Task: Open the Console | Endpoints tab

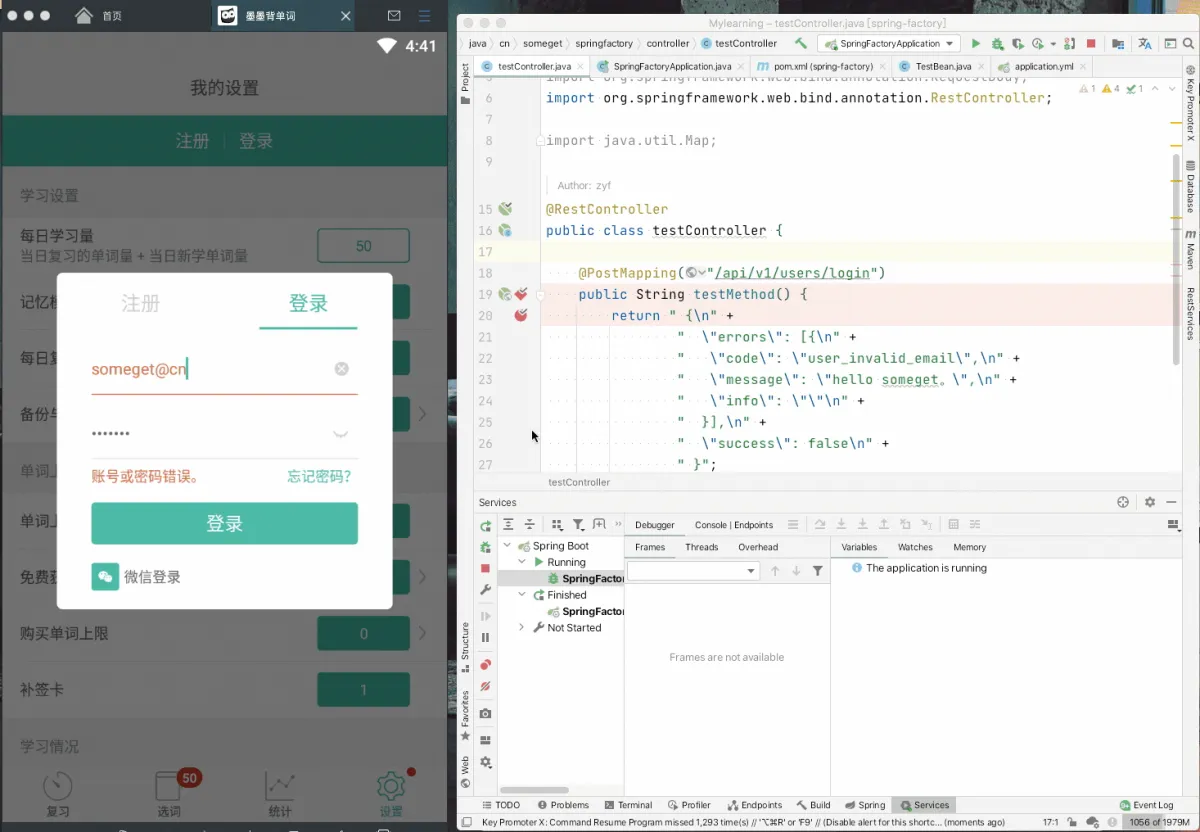Action: (x=733, y=525)
